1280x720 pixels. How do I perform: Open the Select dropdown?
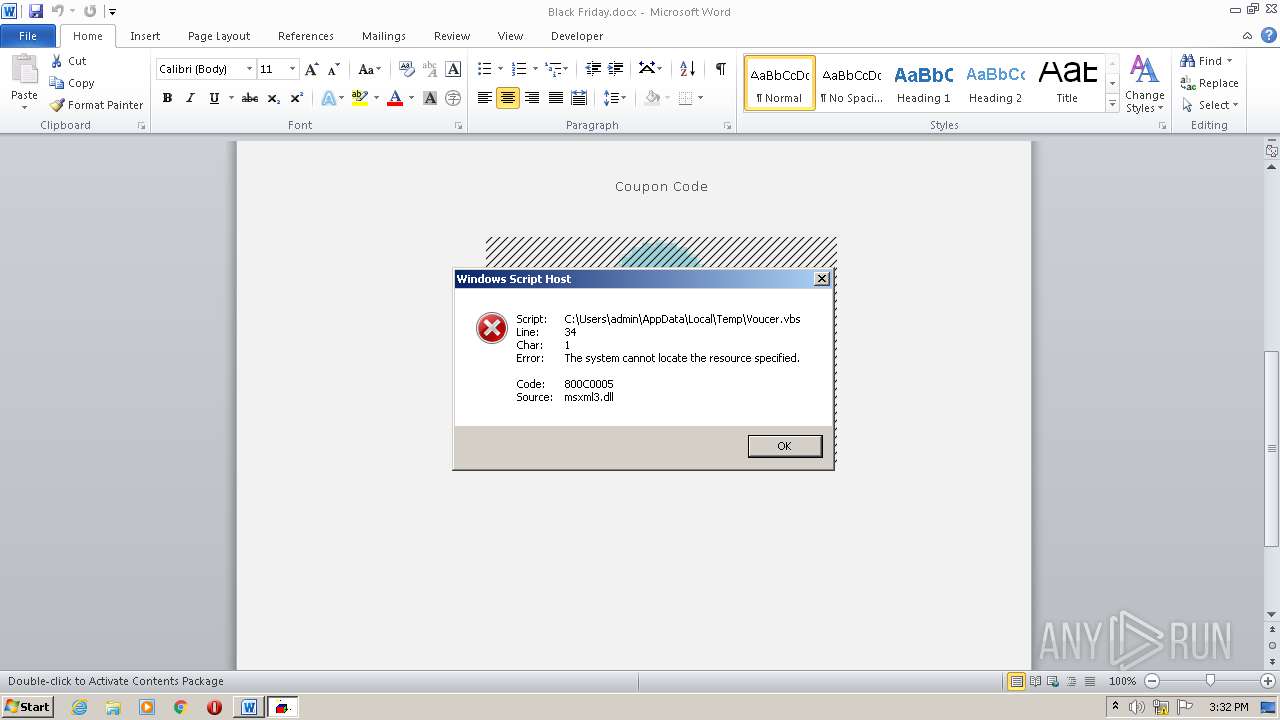coord(1211,105)
